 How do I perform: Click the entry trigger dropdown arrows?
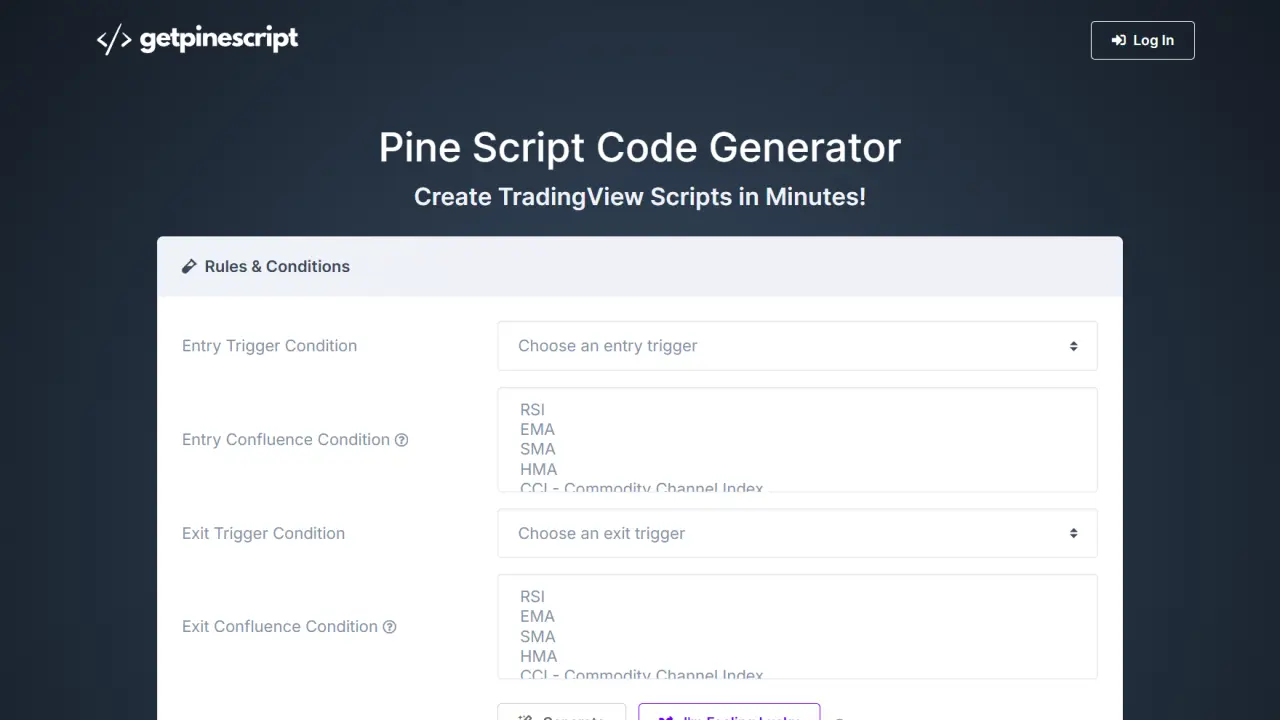point(1073,346)
